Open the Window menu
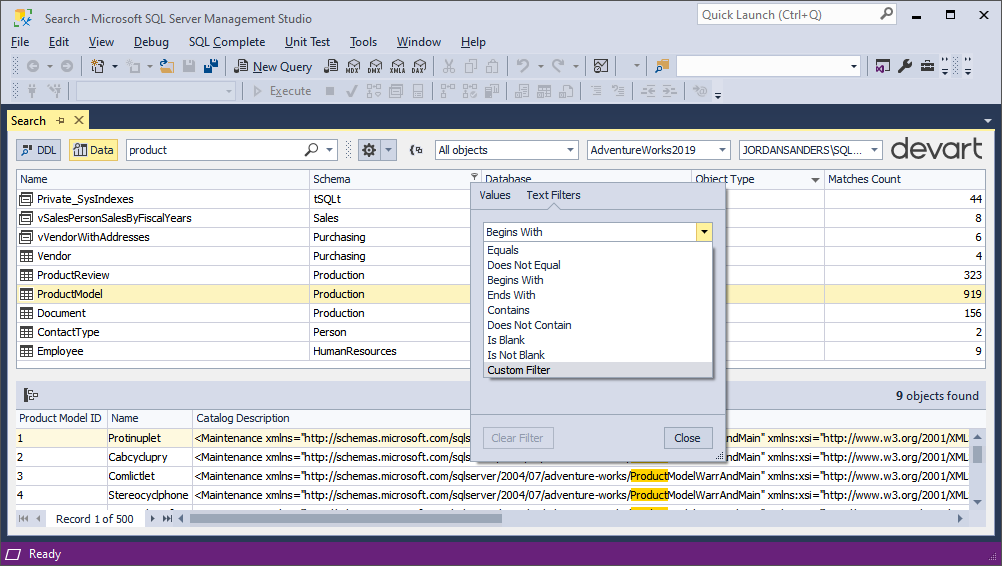Screen dimensions: 1002x566 click(419, 42)
